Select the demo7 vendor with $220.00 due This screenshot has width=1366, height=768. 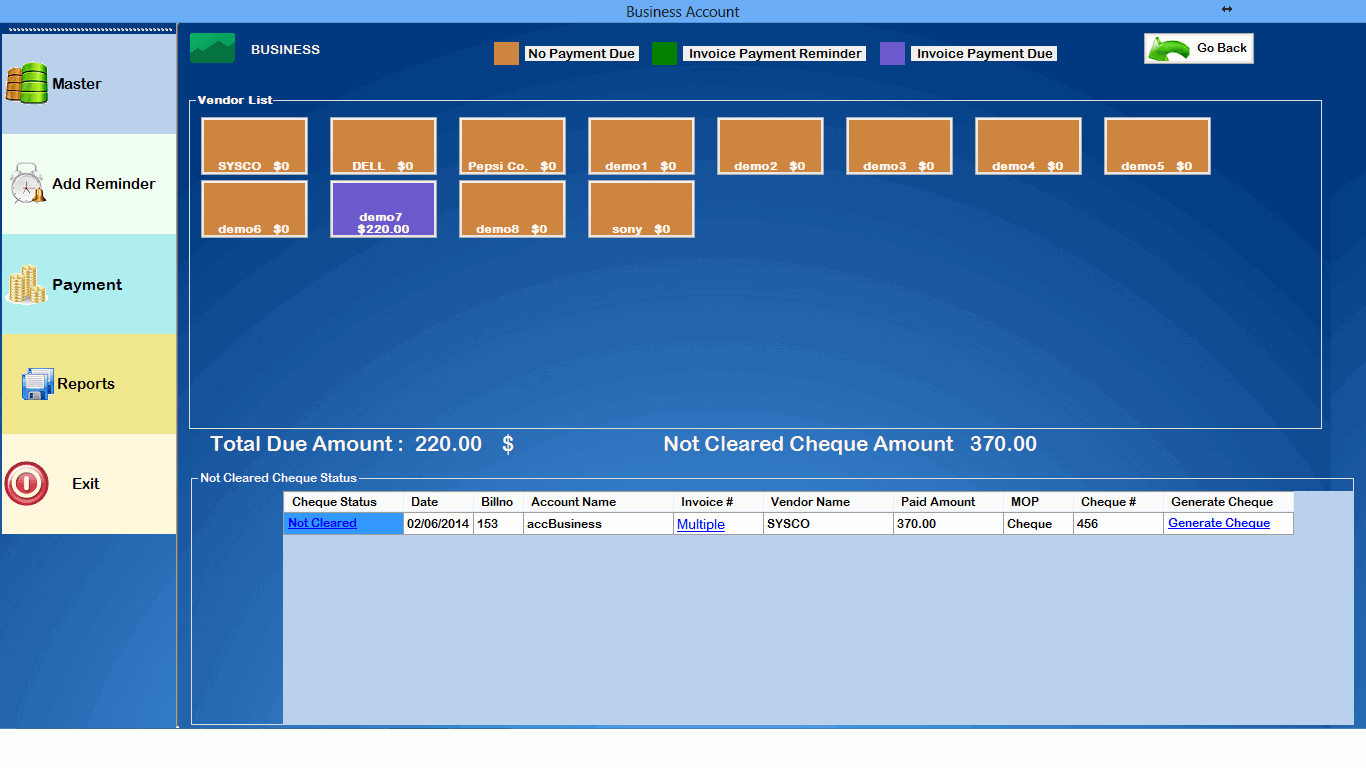click(383, 208)
